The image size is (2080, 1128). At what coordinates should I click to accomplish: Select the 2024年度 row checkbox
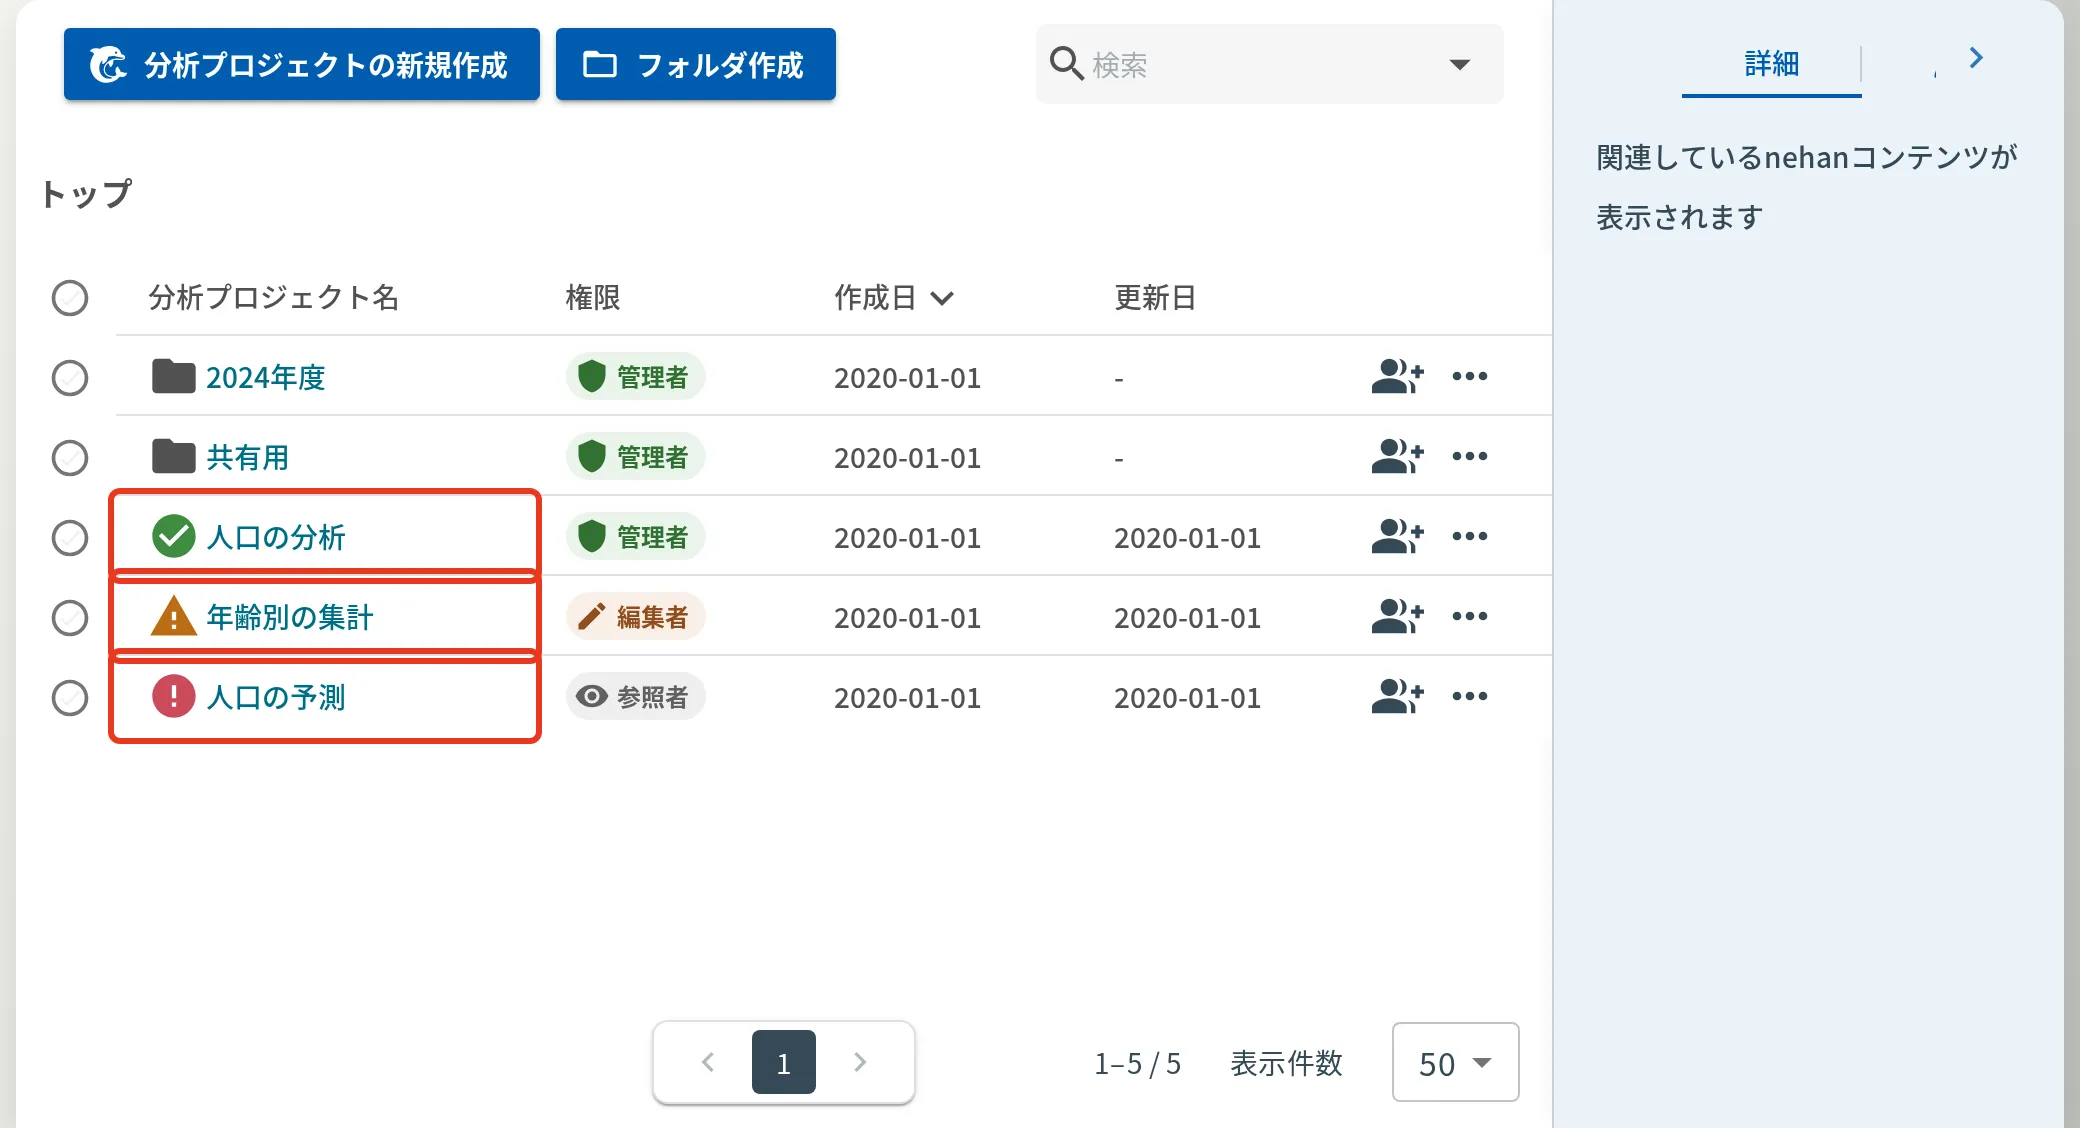pyautogui.click(x=70, y=378)
